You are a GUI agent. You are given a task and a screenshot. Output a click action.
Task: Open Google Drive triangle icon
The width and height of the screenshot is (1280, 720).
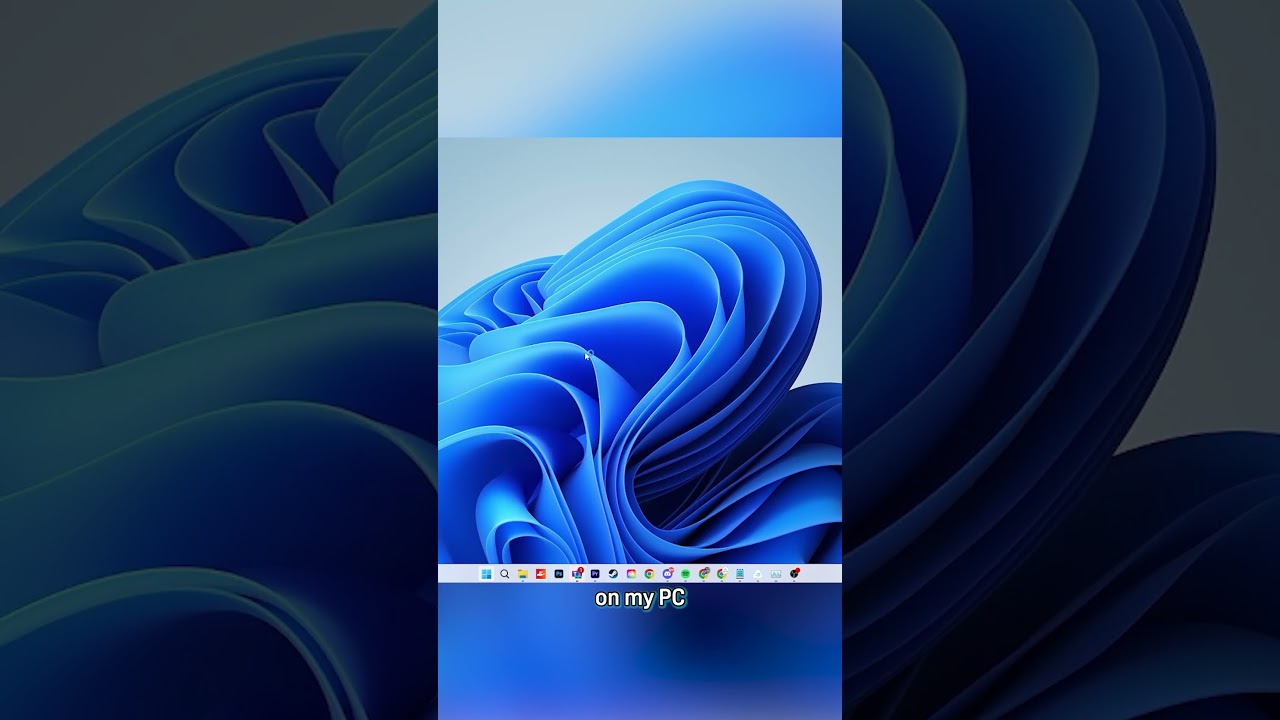click(x=758, y=574)
